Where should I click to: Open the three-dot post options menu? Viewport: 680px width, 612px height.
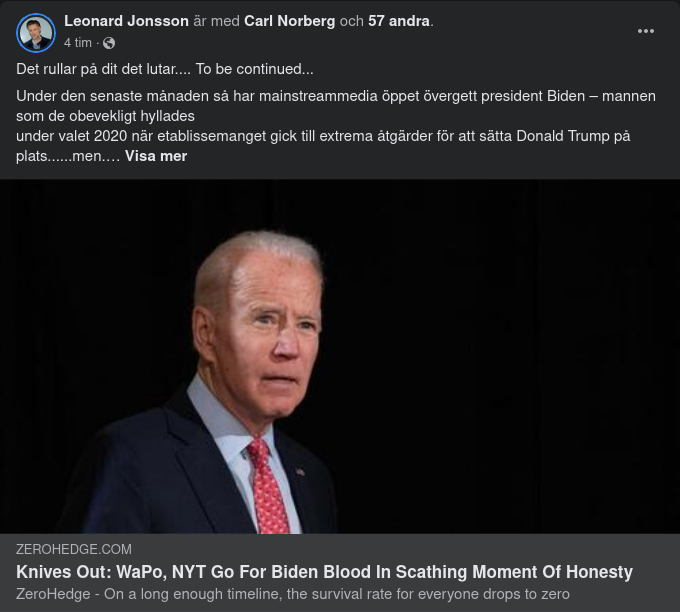[x=646, y=31]
